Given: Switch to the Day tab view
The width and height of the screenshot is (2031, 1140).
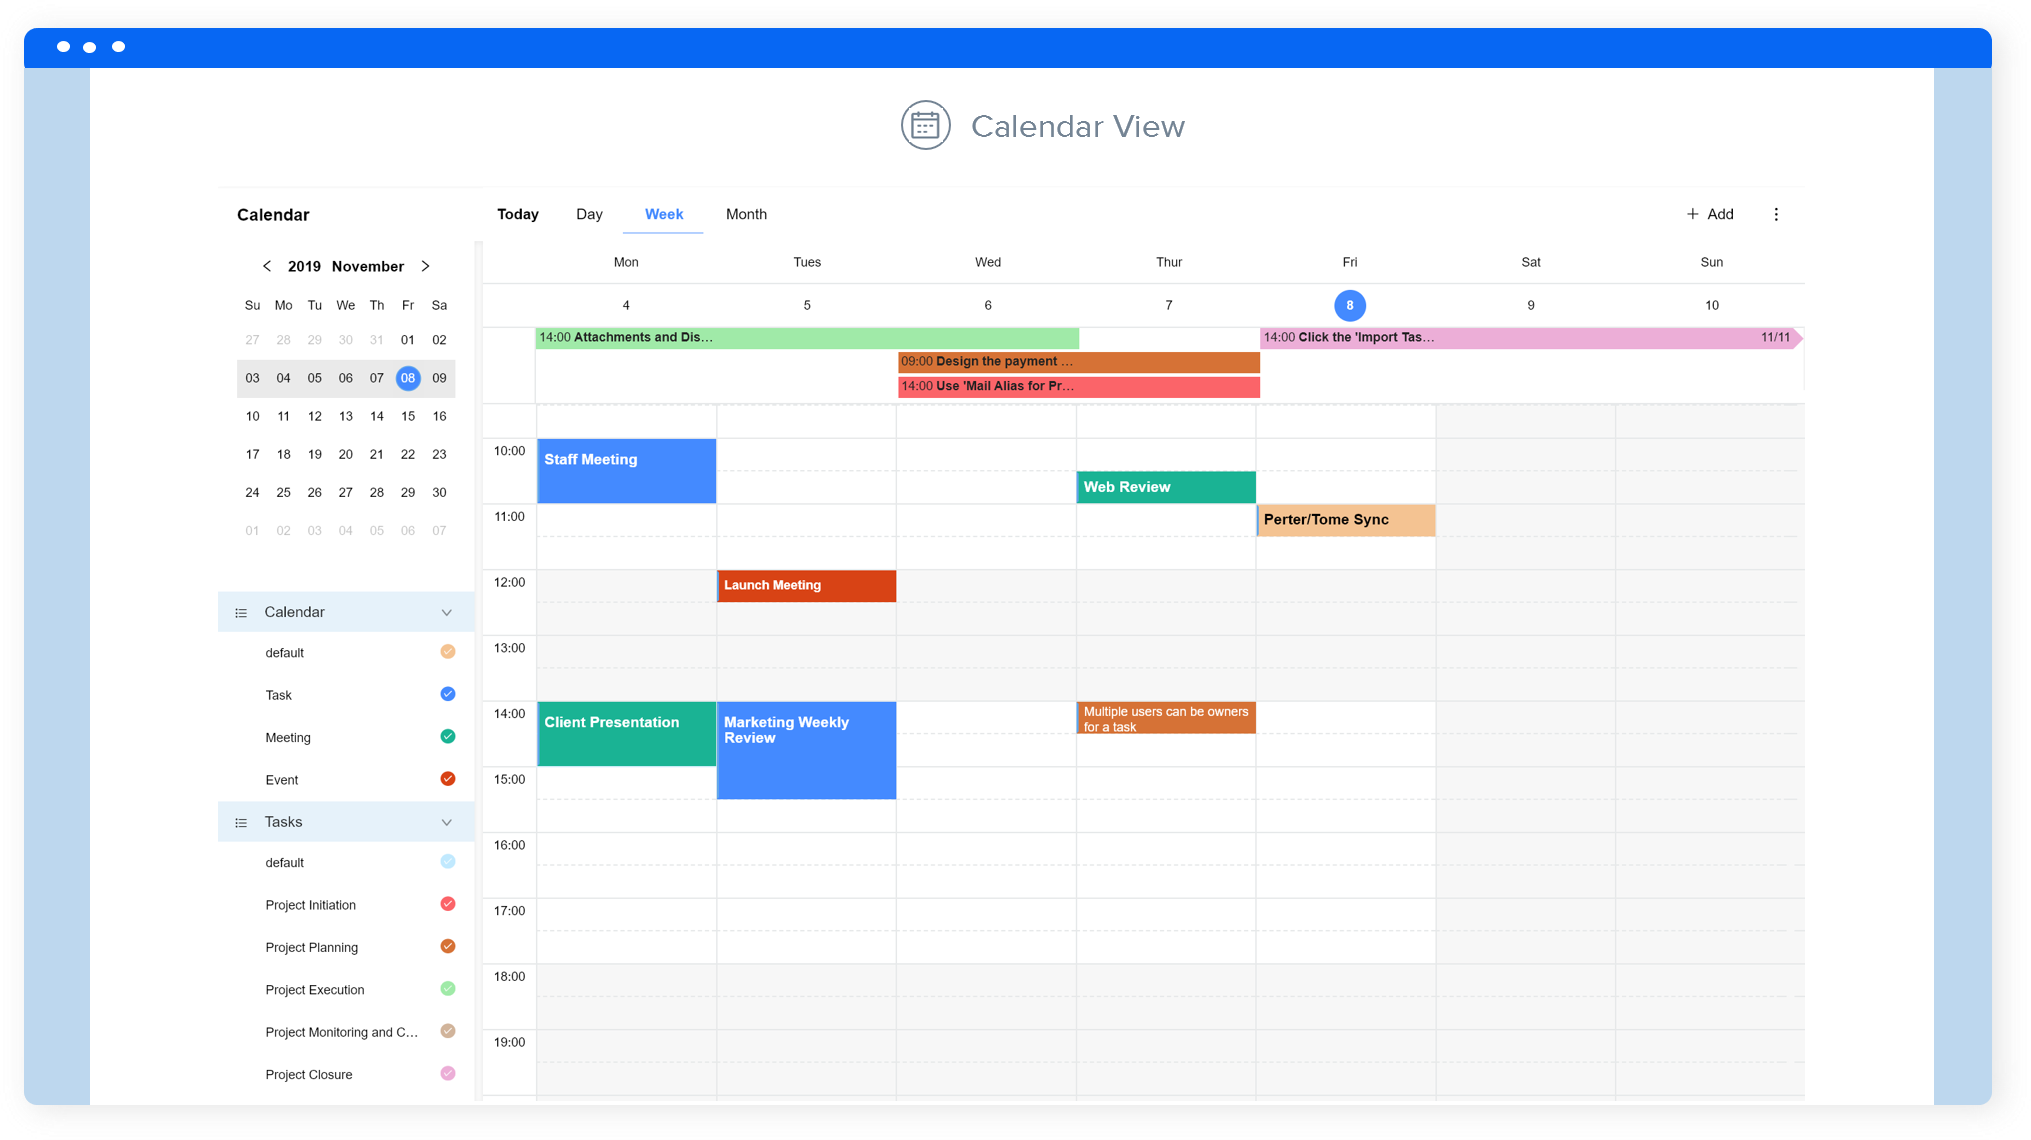Looking at the screenshot, I should [x=587, y=213].
